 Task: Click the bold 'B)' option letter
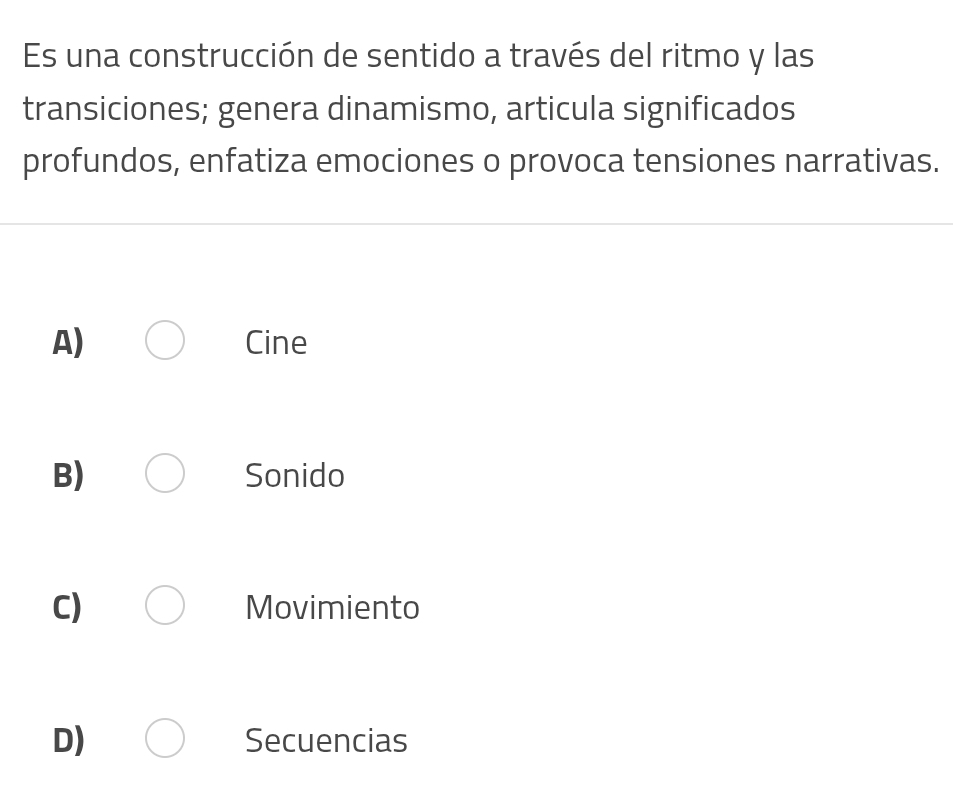(x=68, y=476)
